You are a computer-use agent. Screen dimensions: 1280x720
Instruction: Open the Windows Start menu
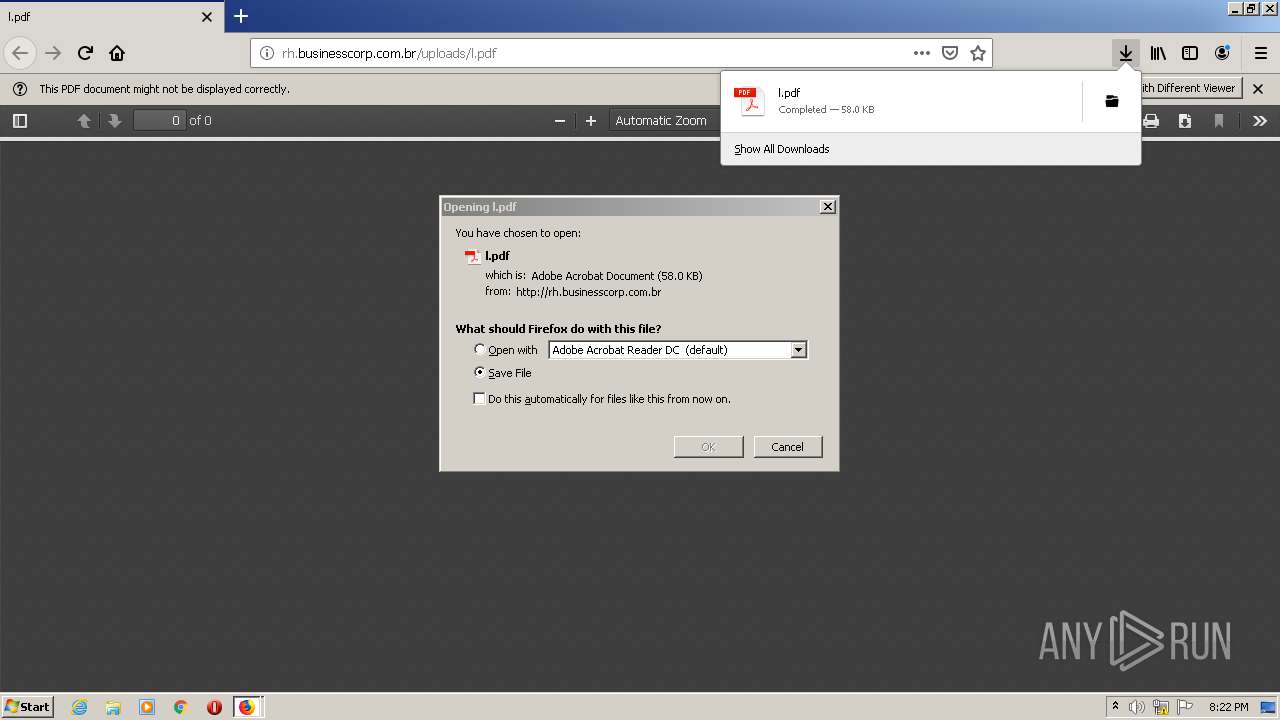click(28, 707)
